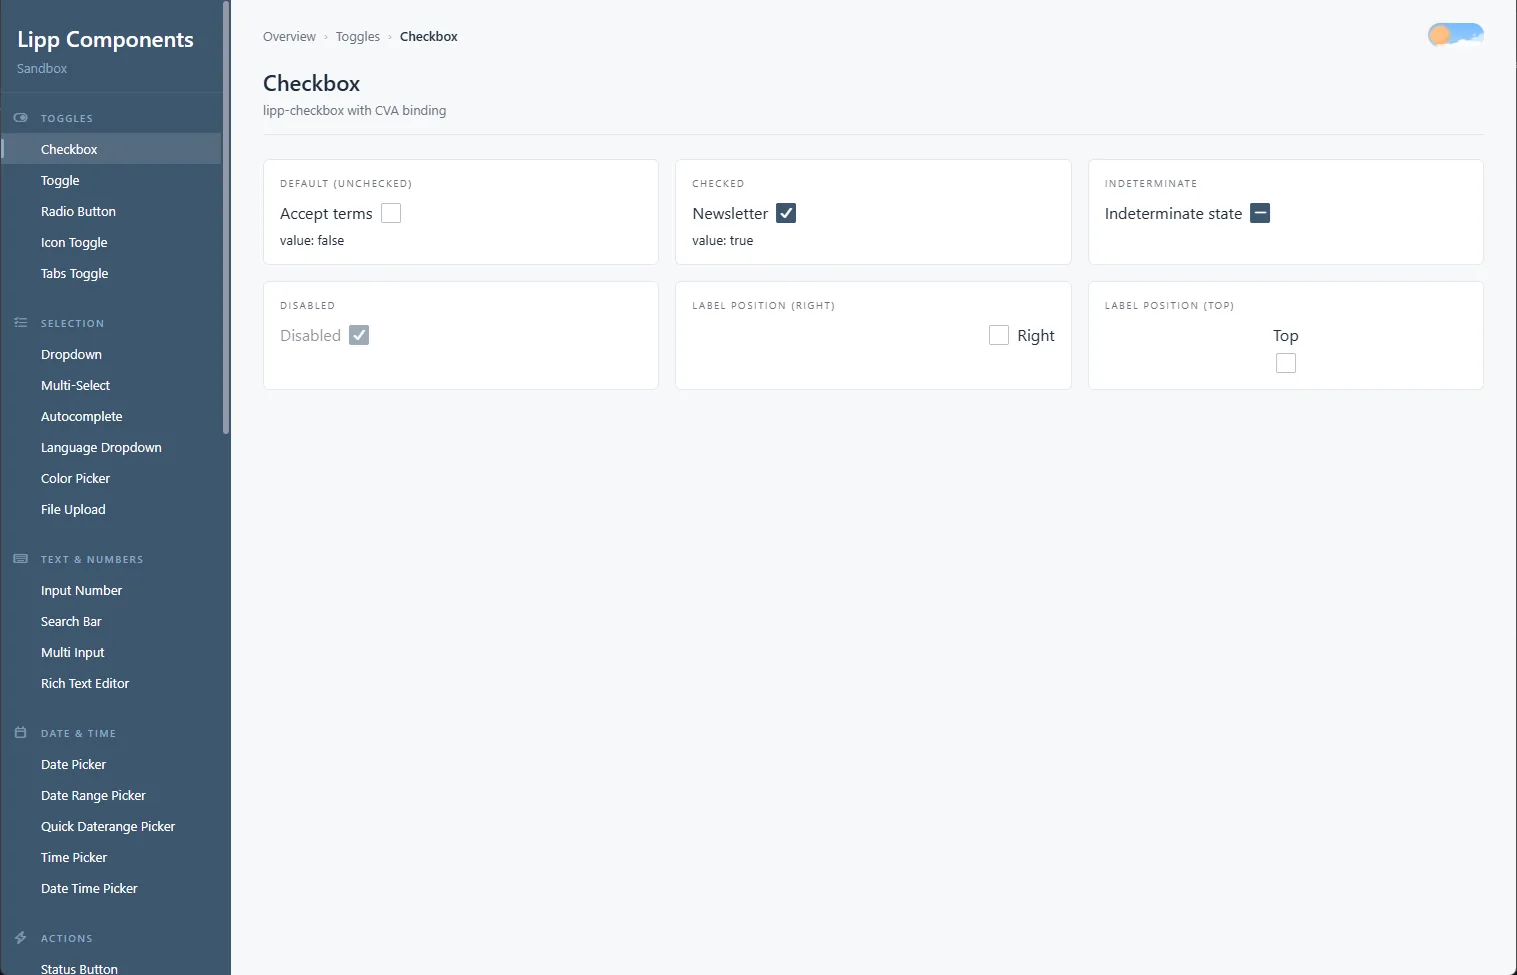Image resolution: width=1517 pixels, height=975 pixels.
Task: Open Toggles breadcrumb link
Action: (x=358, y=37)
